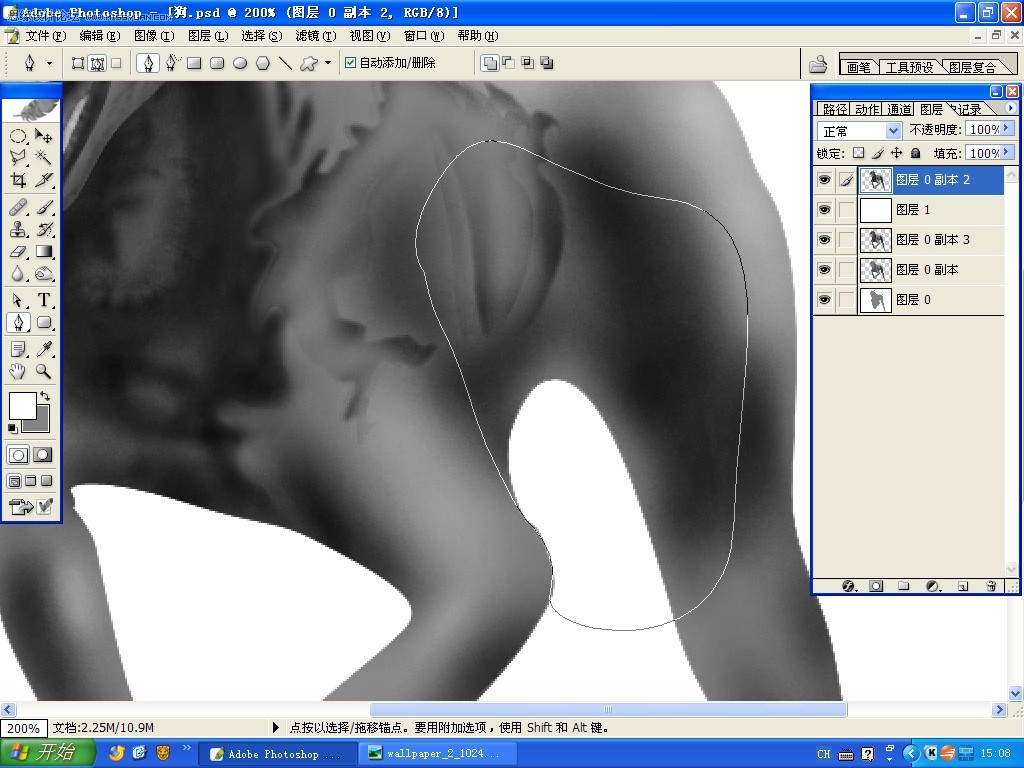Select the Hand tool
1024x768 pixels.
click(x=18, y=371)
